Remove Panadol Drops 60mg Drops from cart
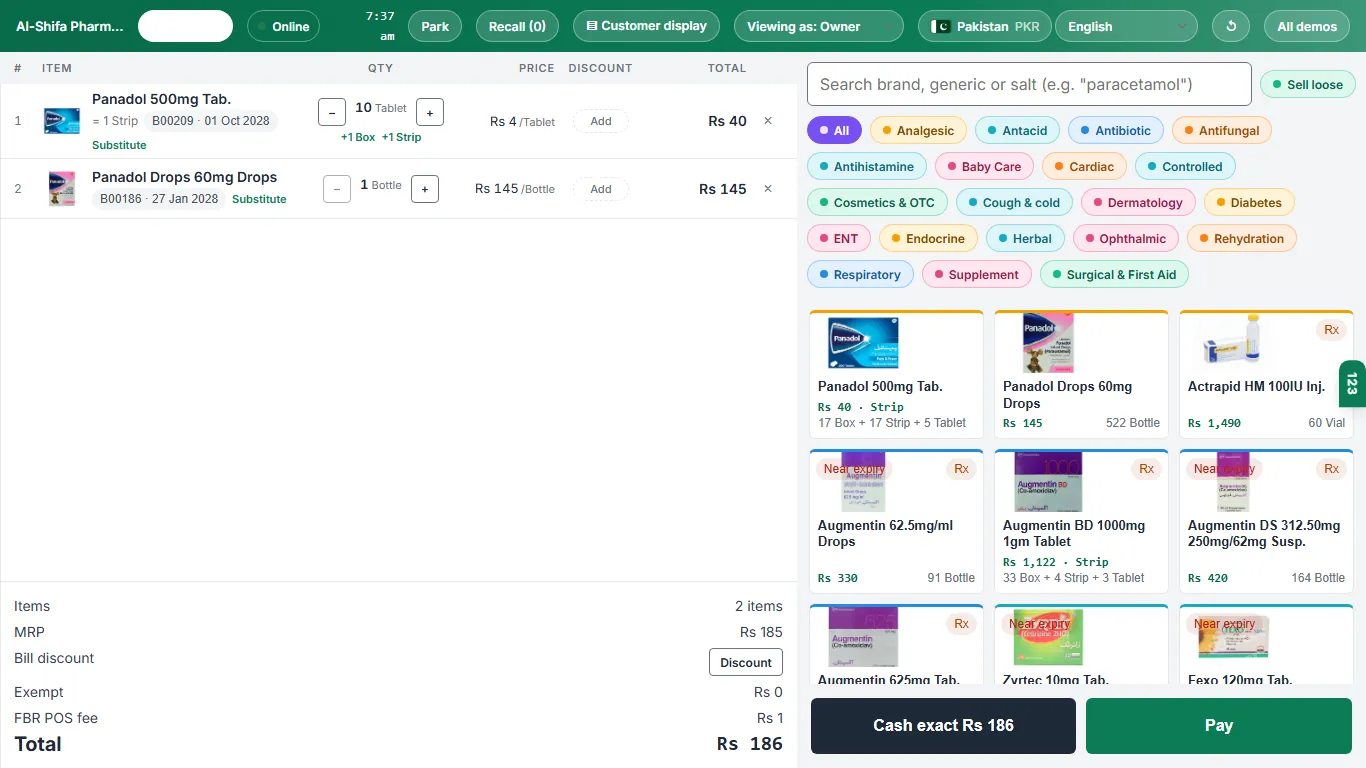Screen dimensions: 1366x768 click(x=768, y=189)
